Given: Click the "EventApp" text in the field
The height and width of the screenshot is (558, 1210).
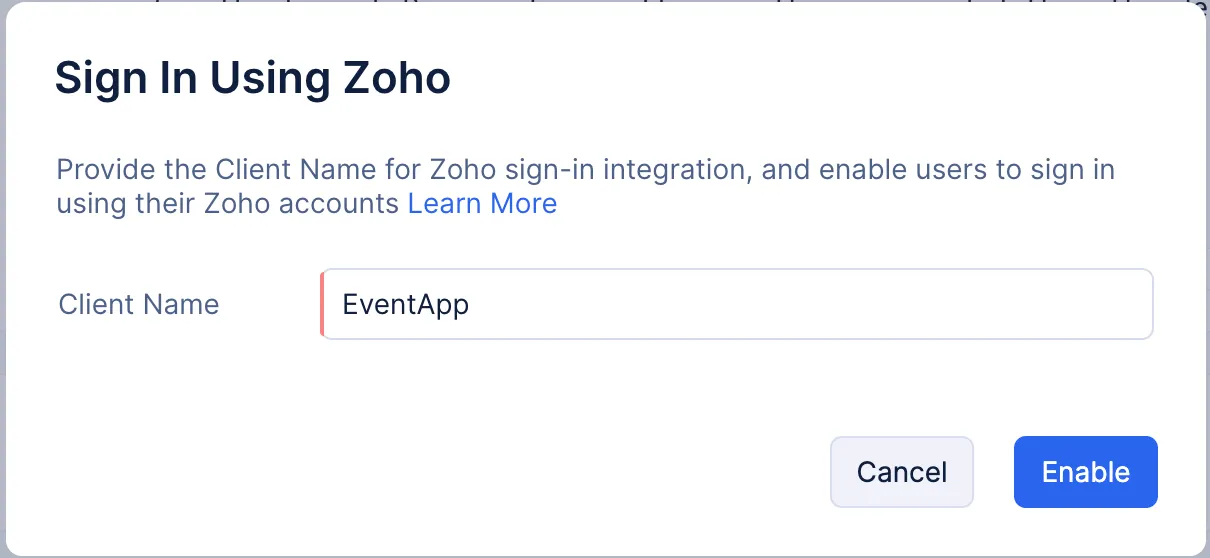Looking at the screenshot, I should [x=405, y=304].
